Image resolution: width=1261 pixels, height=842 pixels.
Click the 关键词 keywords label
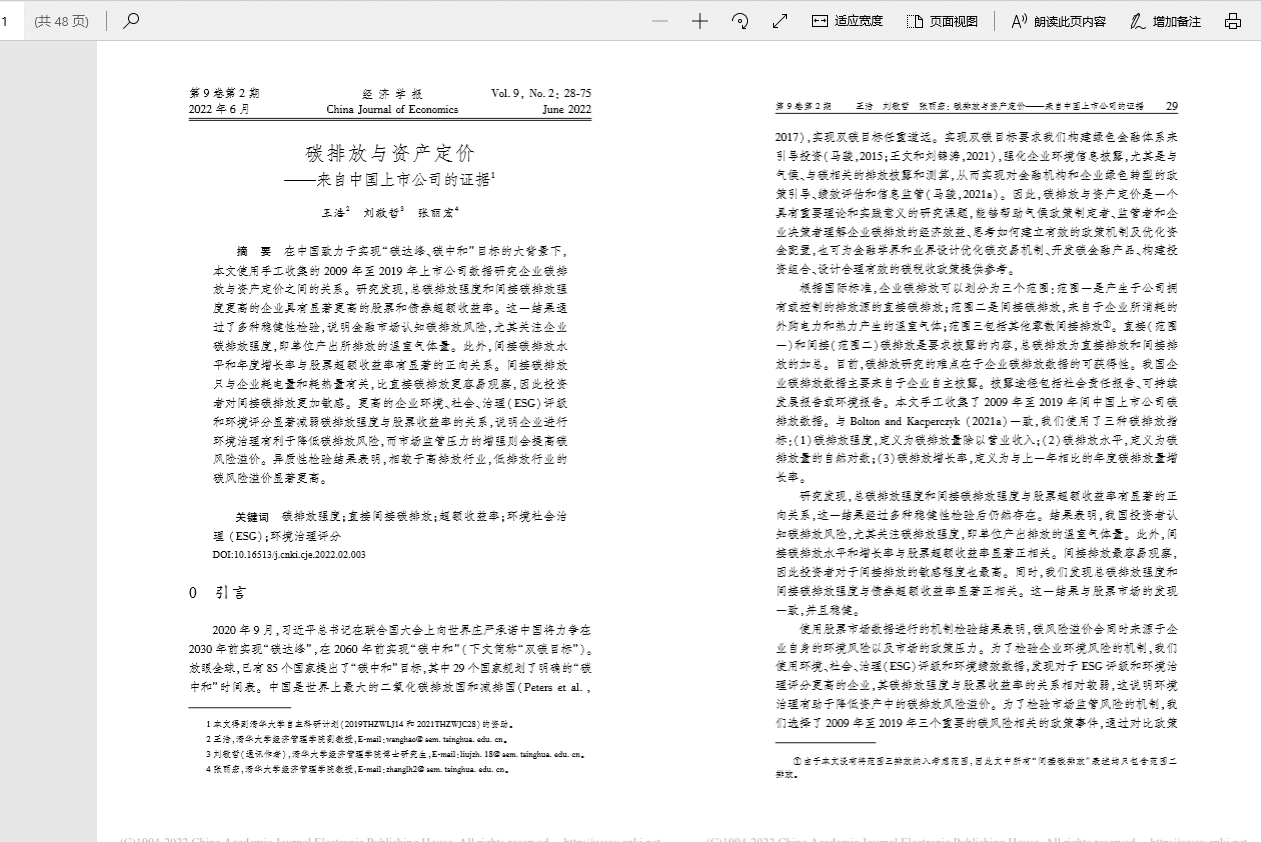coord(252,517)
